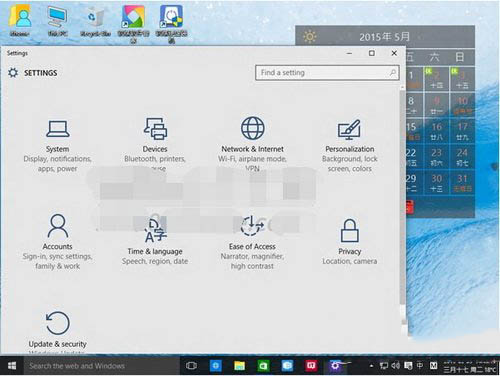The image size is (500, 376).
Task: Click the 中 input method indicator
Action: (x=420, y=366)
